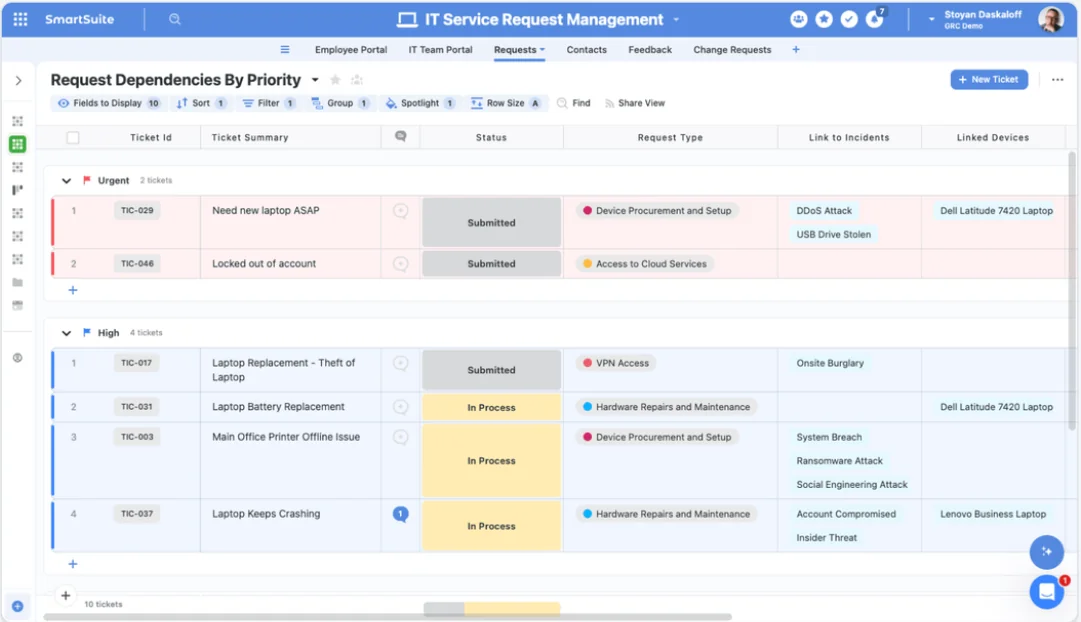Open the Sort settings

(x=201, y=103)
